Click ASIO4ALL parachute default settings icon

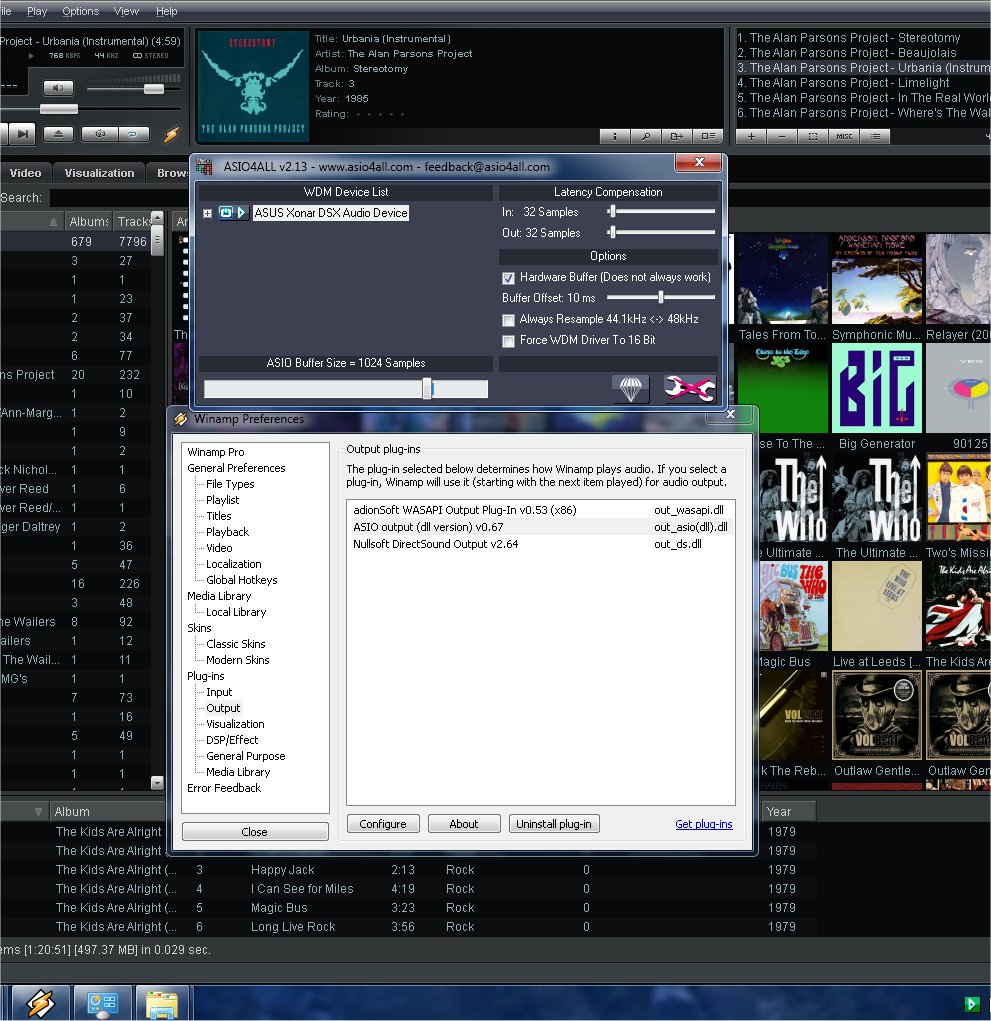point(630,389)
